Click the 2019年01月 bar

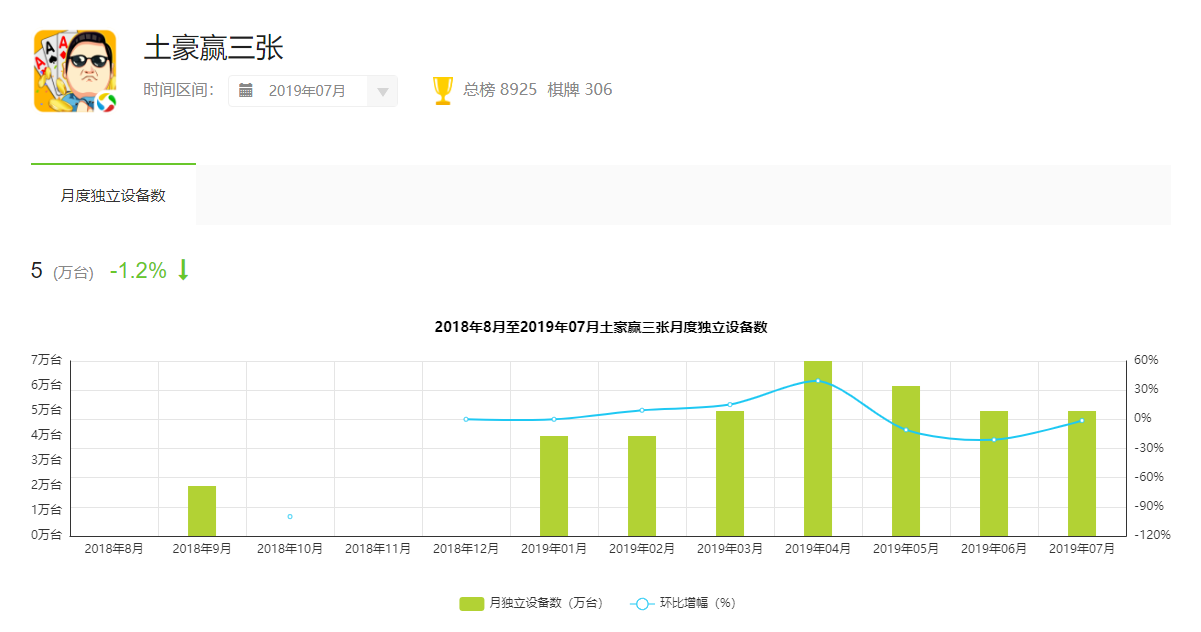(554, 486)
